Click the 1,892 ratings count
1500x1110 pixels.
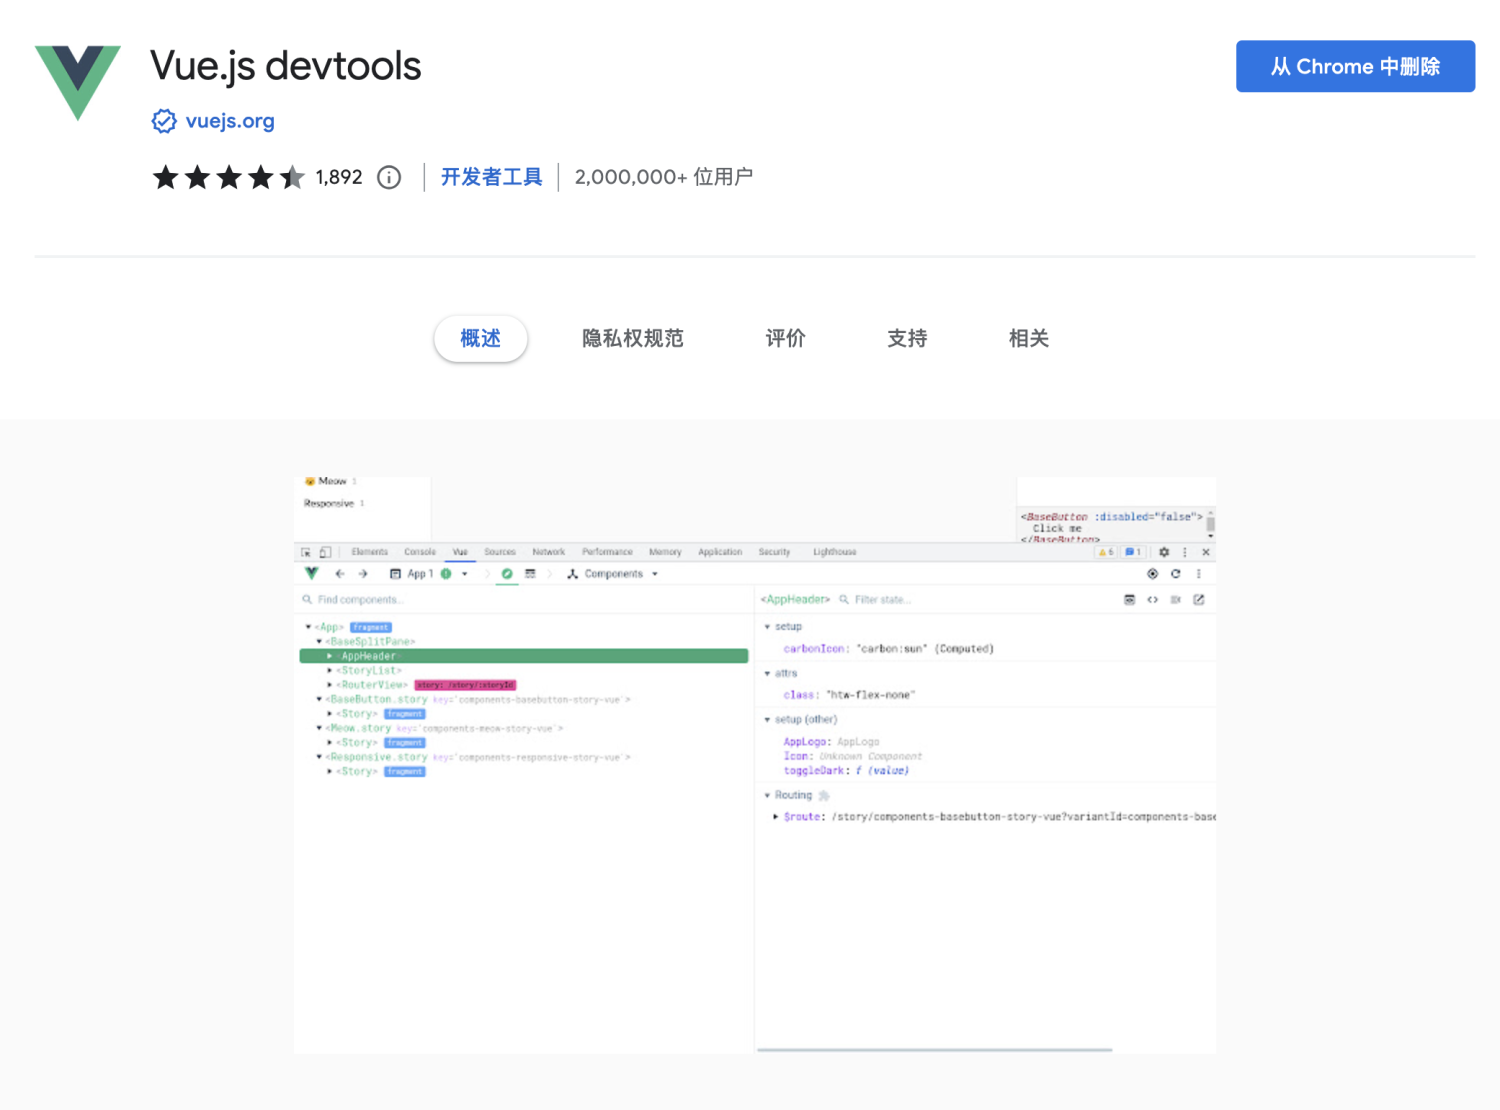(x=339, y=177)
